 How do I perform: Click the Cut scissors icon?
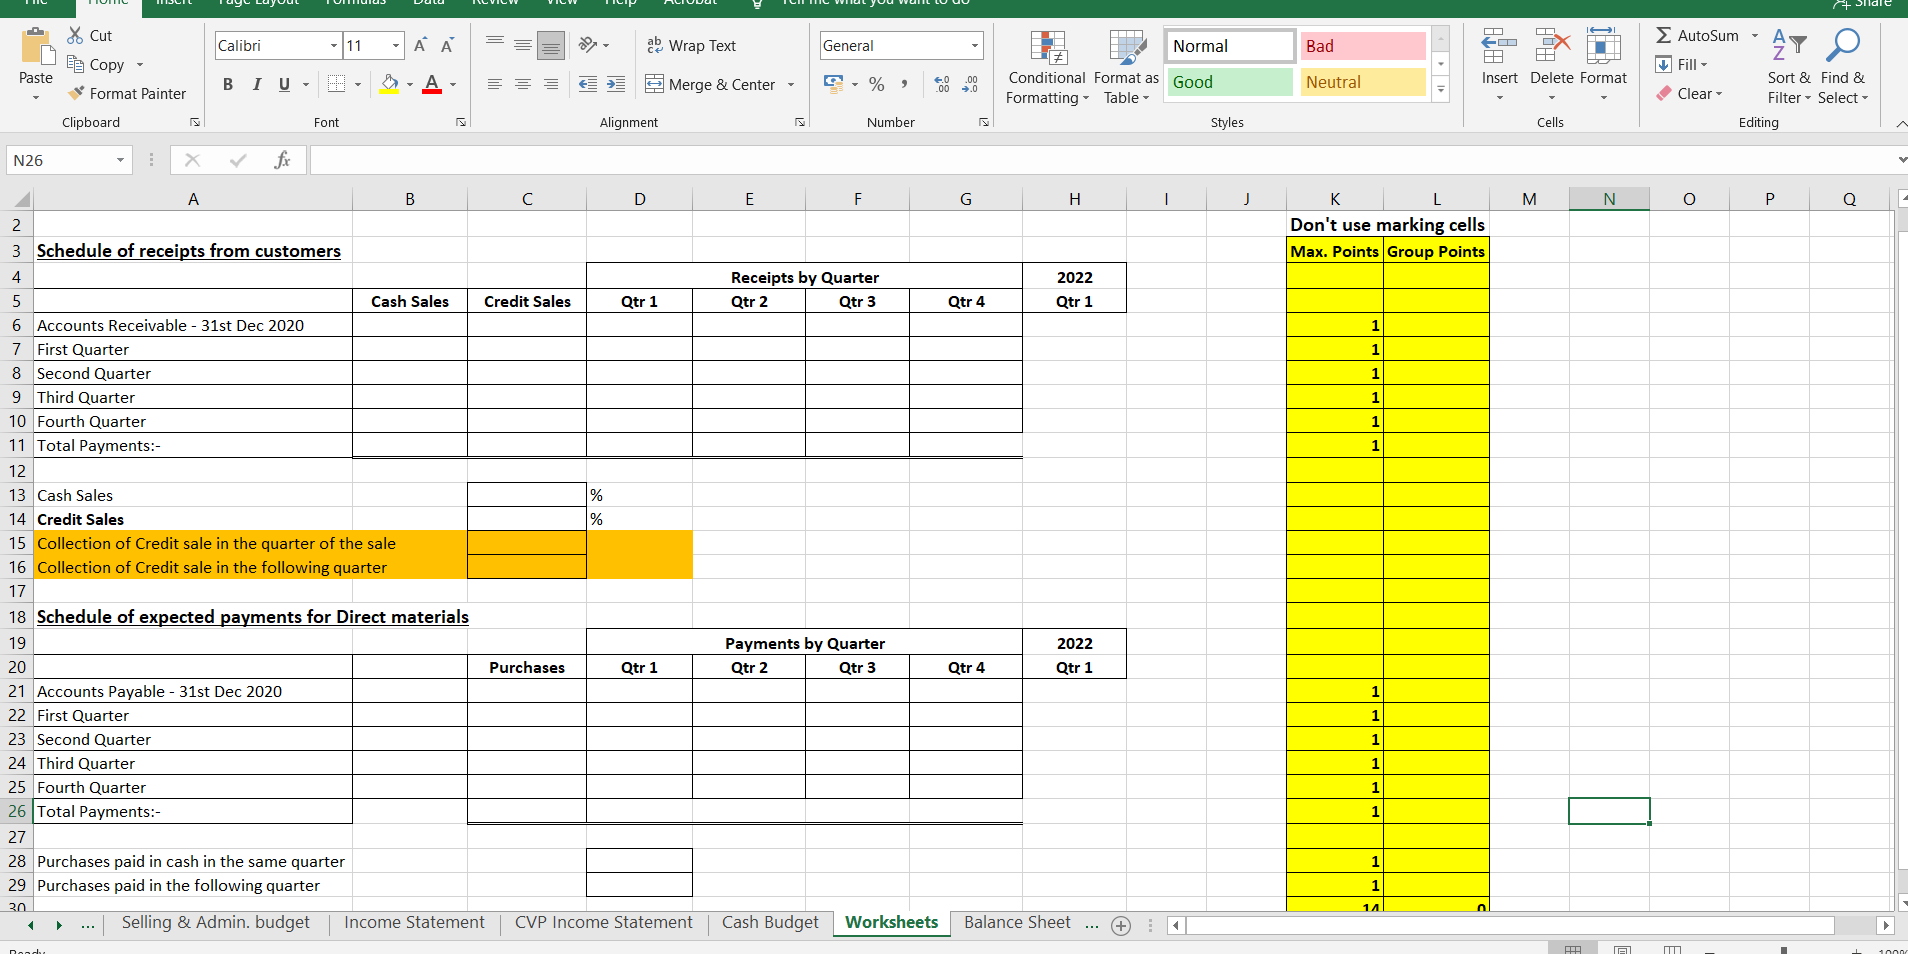point(75,35)
